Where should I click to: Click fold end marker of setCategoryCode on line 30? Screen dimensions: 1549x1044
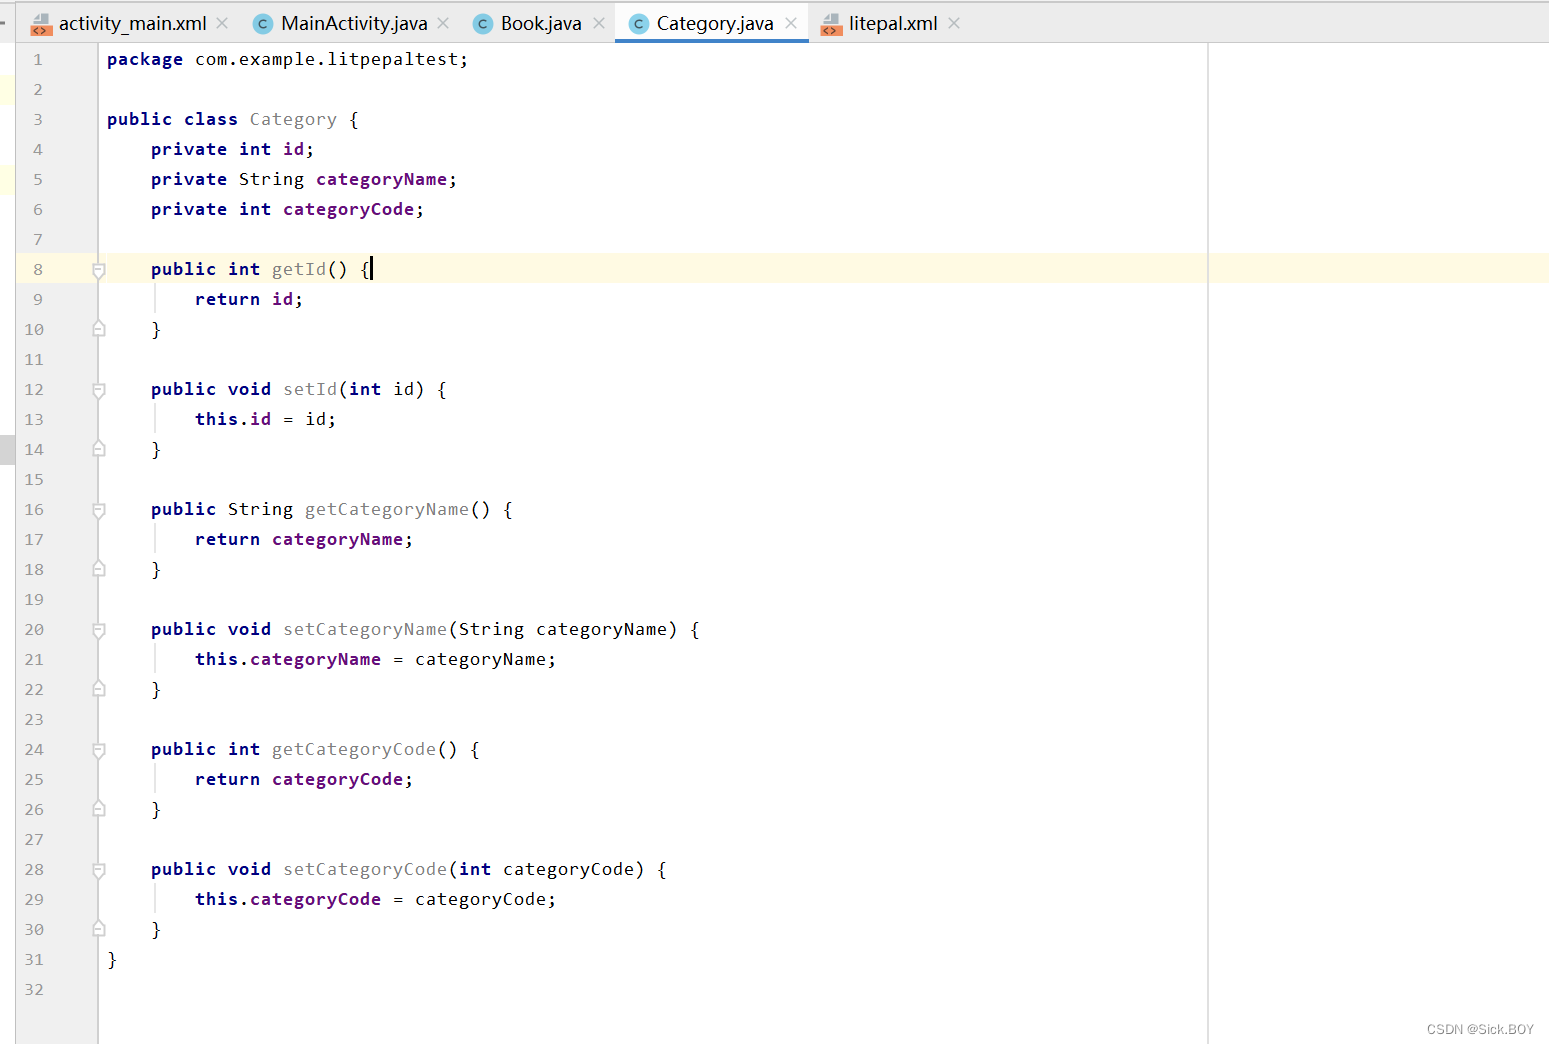coord(99,929)
